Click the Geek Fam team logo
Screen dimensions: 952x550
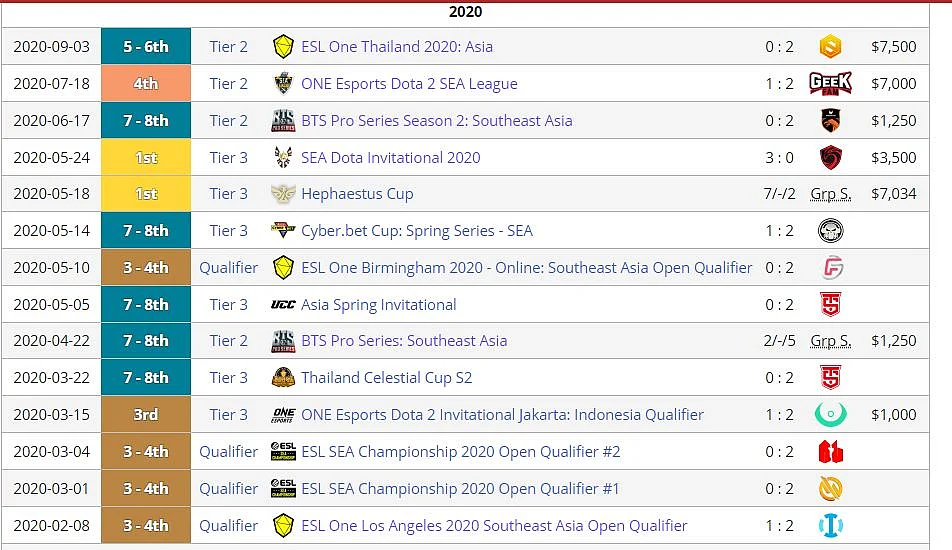click(830, 83)
